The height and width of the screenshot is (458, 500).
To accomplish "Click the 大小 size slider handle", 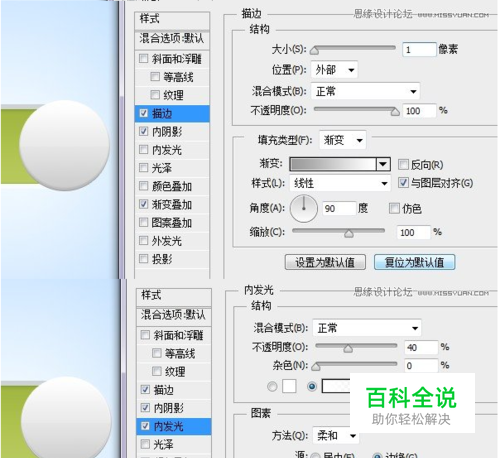I will click(x=315, y=51).
